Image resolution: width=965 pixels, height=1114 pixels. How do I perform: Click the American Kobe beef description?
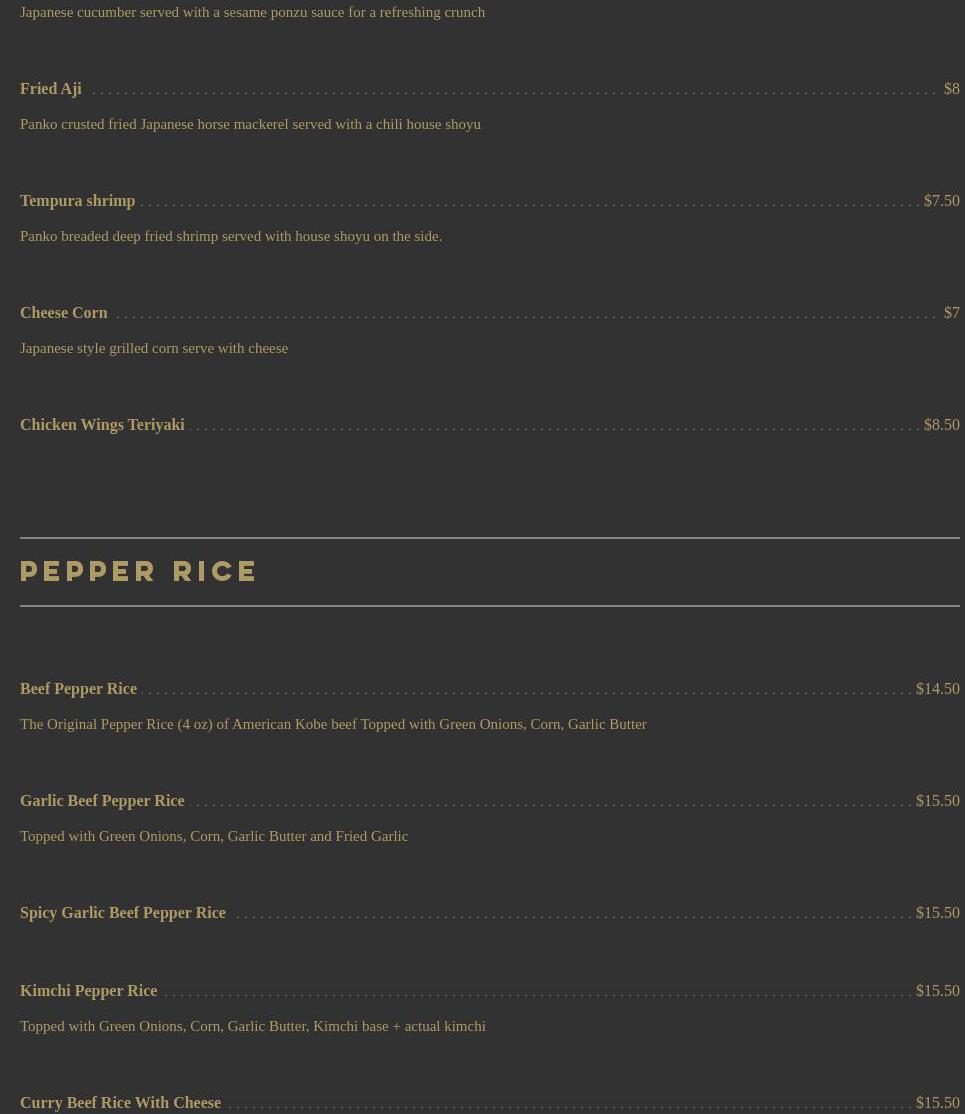click(333, 724)
